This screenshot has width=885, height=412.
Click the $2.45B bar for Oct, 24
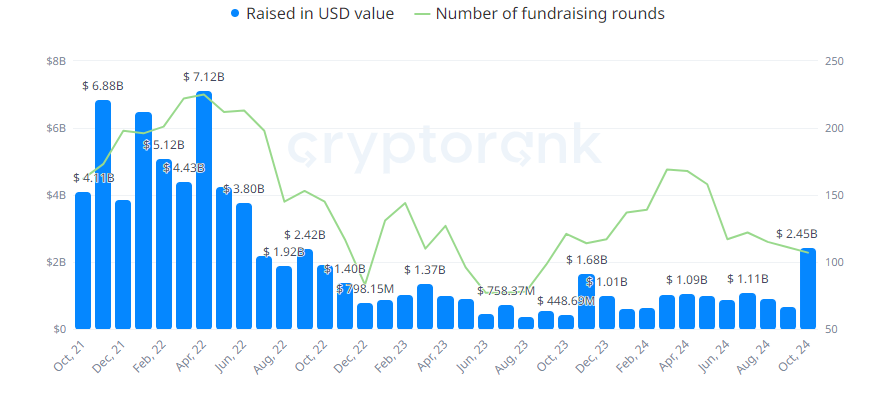point(808,288)
